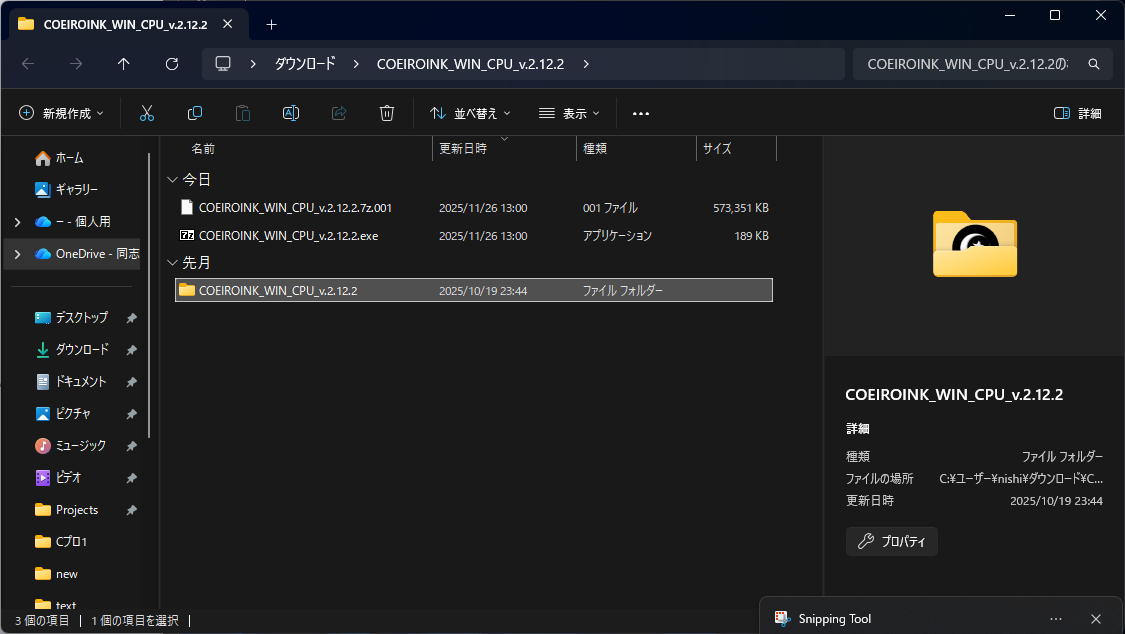1125x634 pixels.
Task: Unpin ピクチャ using its pin icon
Action: 132,414
